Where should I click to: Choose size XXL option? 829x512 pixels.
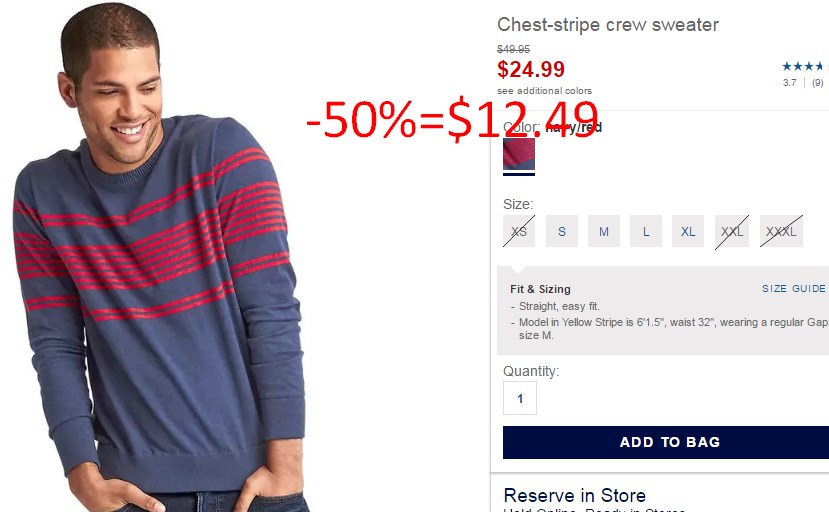click(732, 231)
